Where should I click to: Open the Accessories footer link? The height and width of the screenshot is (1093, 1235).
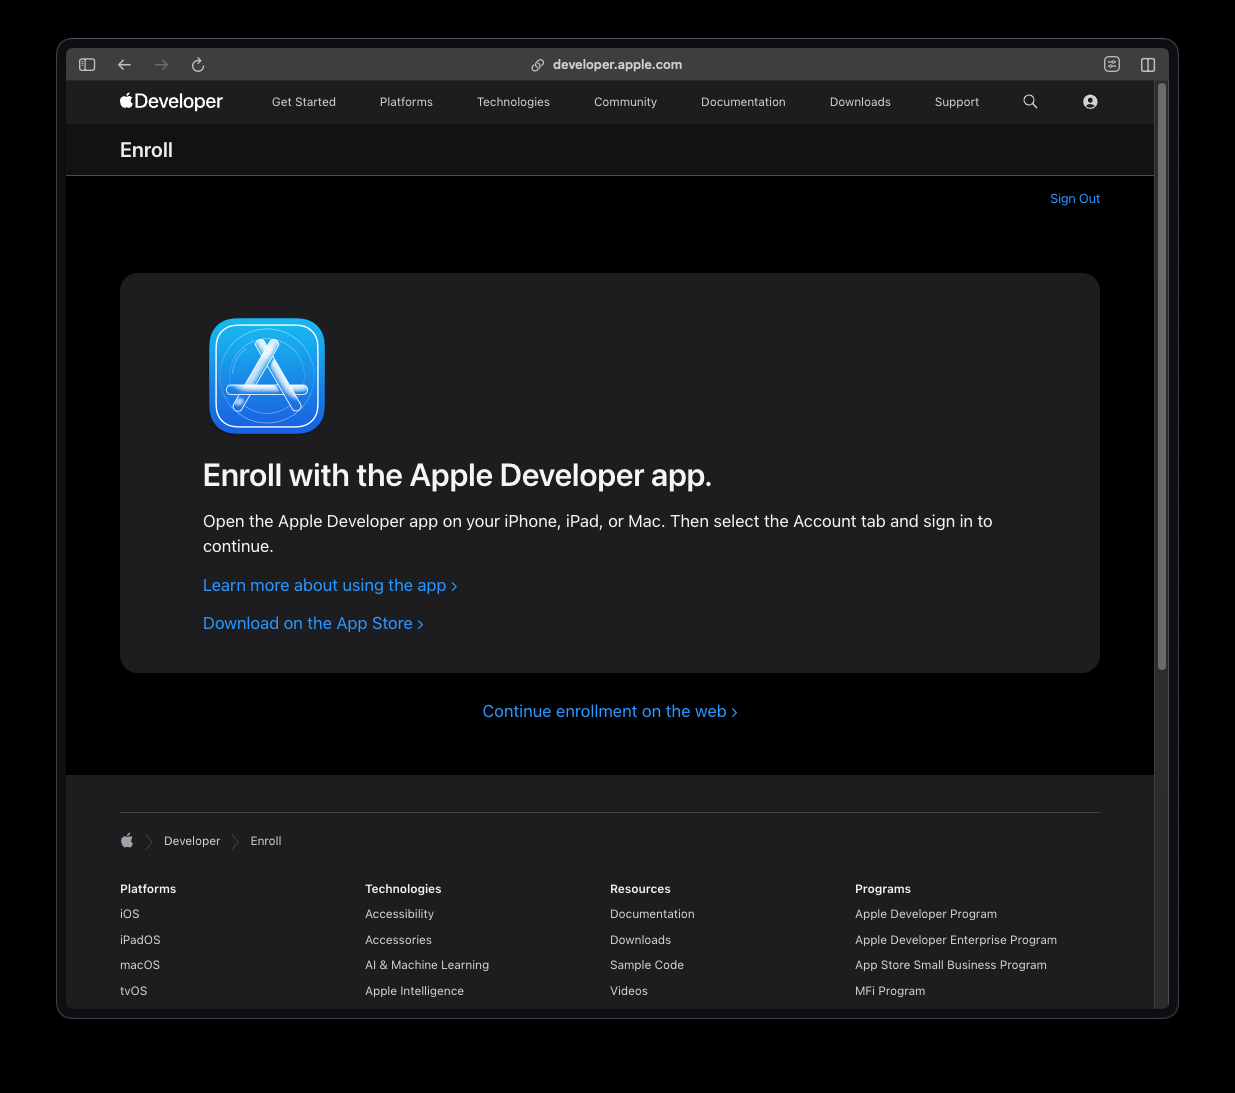(399, 940)
